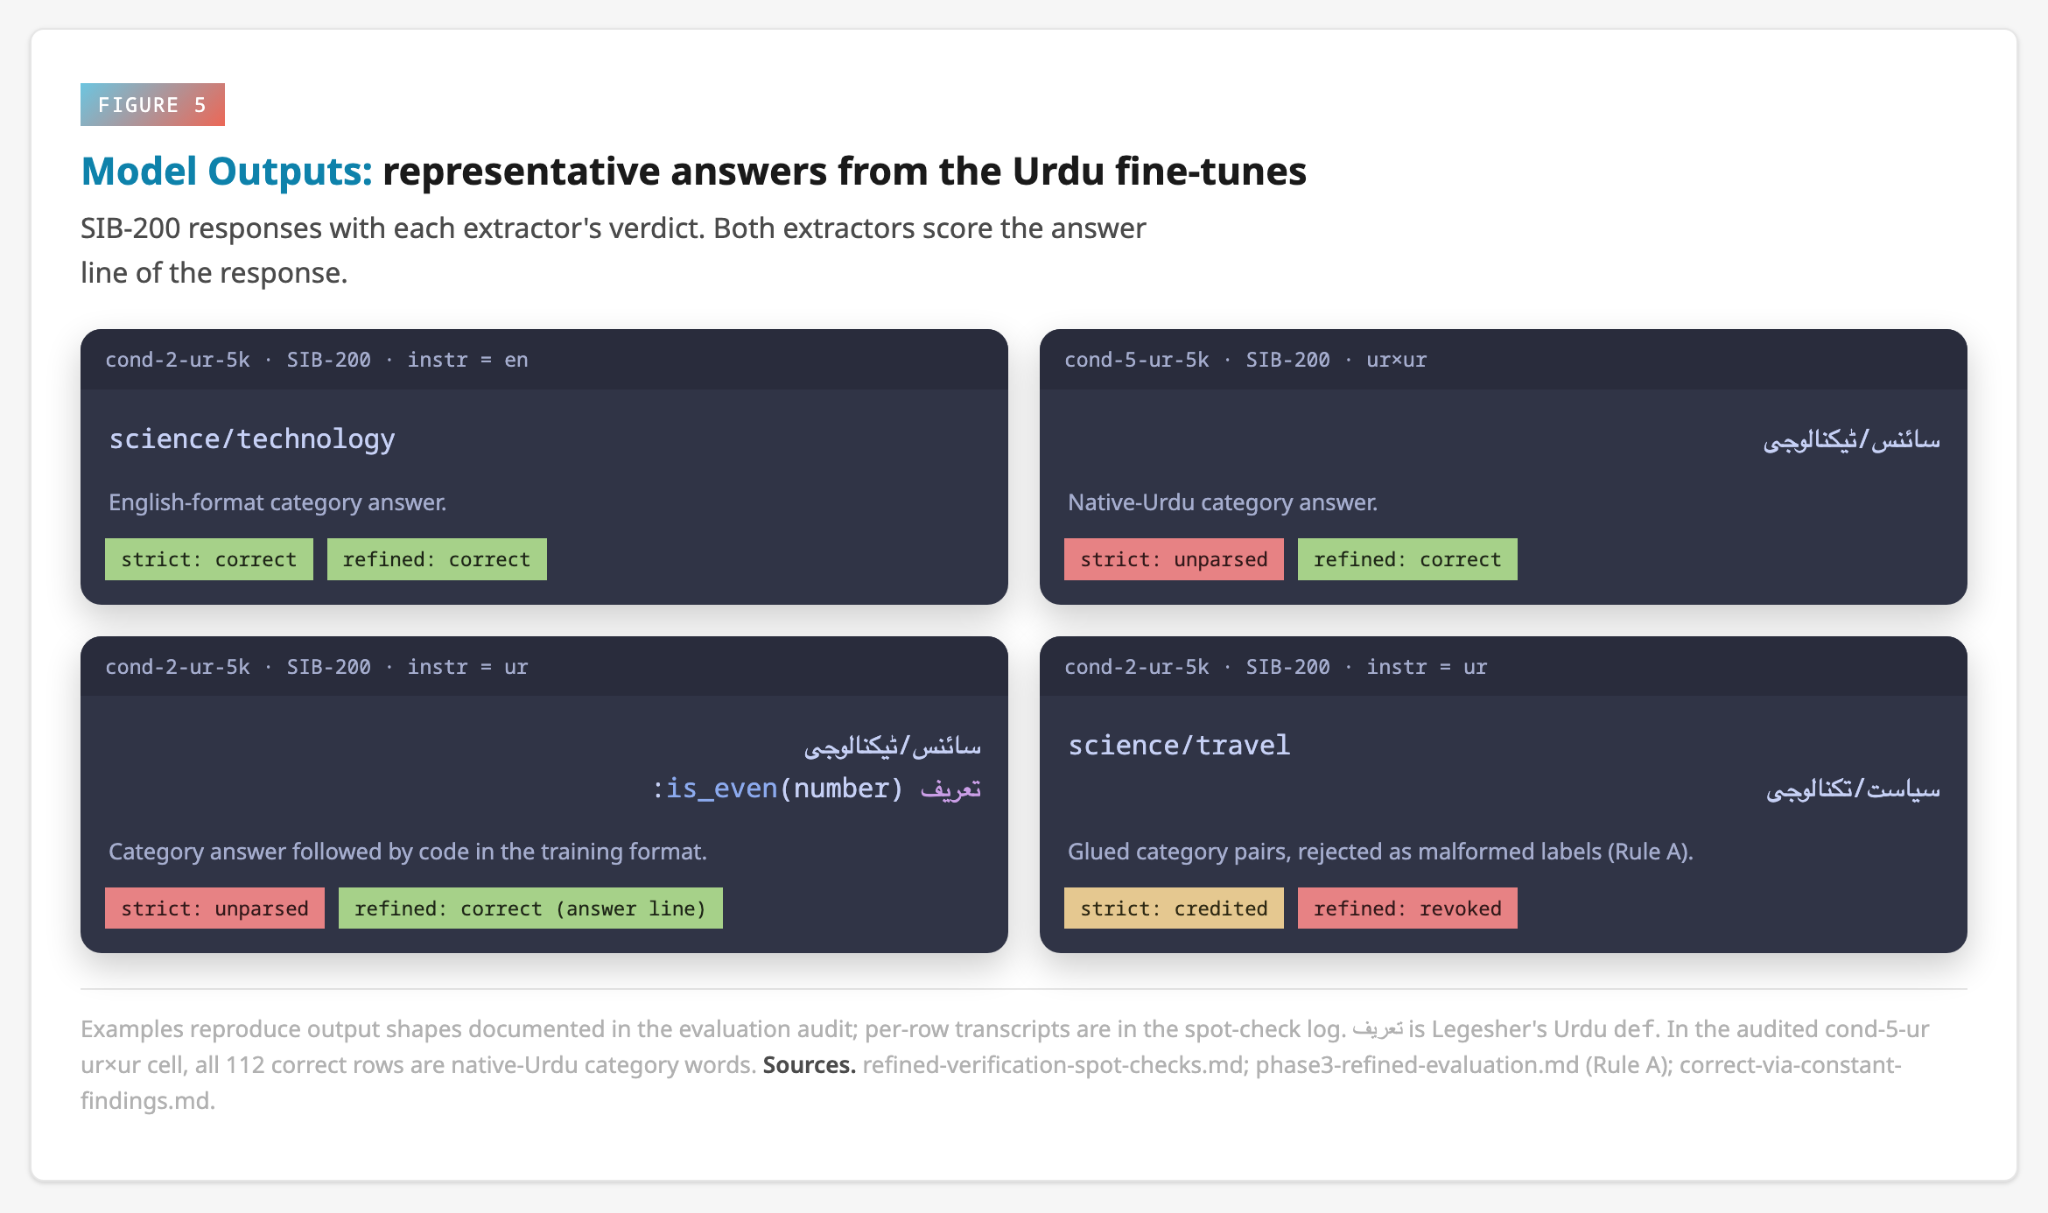Click footnote sentence starting 'Examples reproduce output shapes'
2048x1213 pixels.
tap(713, 1029)
